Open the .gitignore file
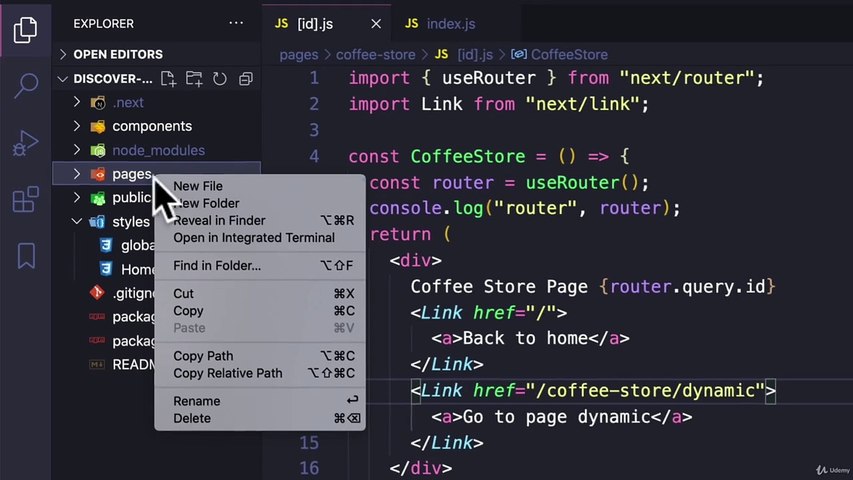This screenshot has height=480, width=853. [133, 293]
